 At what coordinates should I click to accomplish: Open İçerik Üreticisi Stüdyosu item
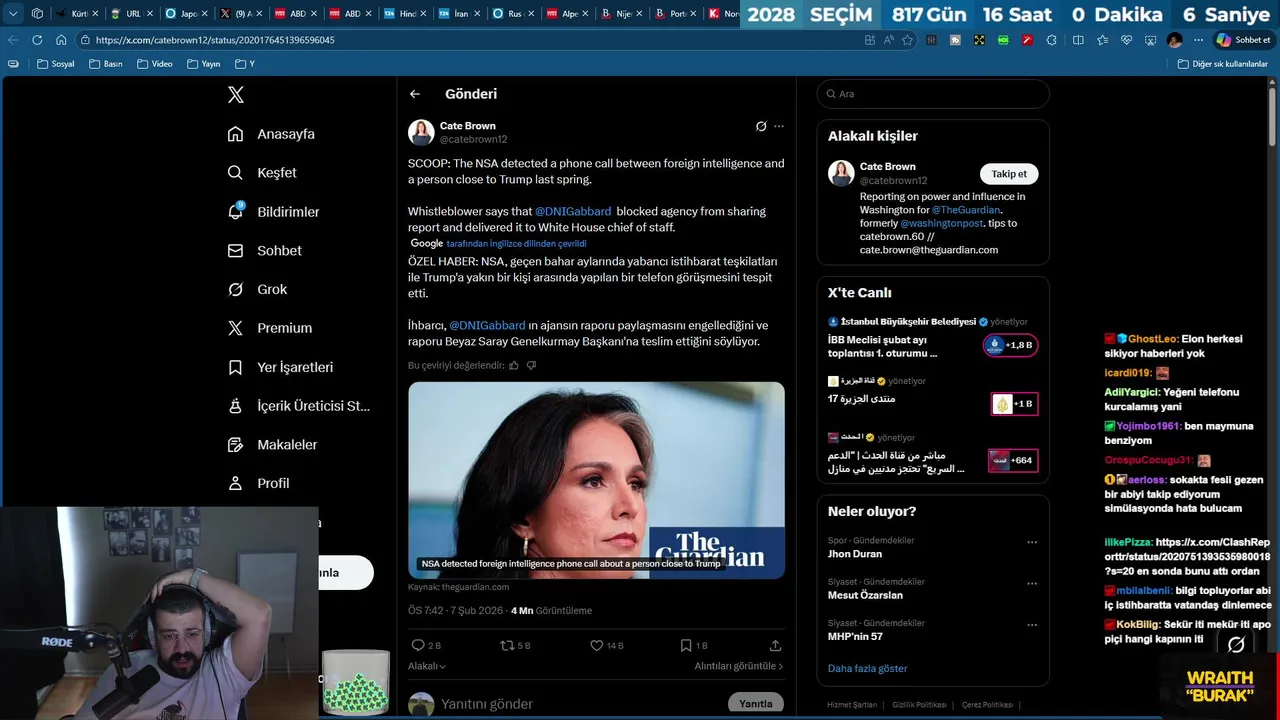coord(299,406)
